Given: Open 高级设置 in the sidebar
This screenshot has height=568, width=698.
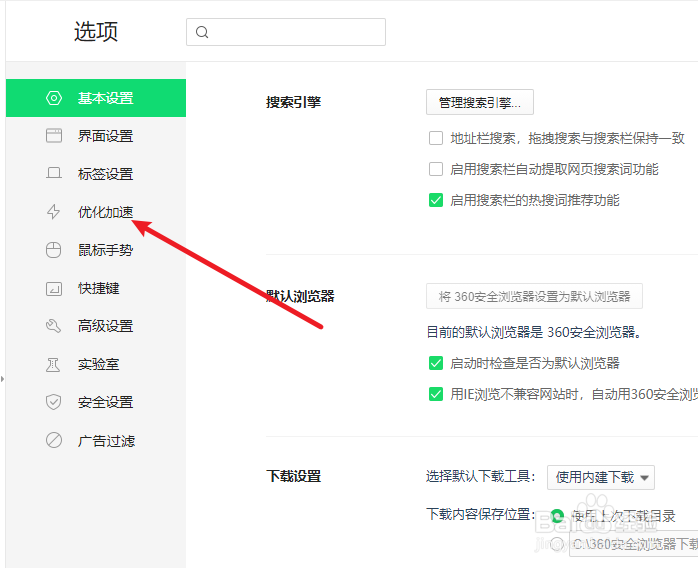Looking at the screenshot, I should [x=96, y=326].
